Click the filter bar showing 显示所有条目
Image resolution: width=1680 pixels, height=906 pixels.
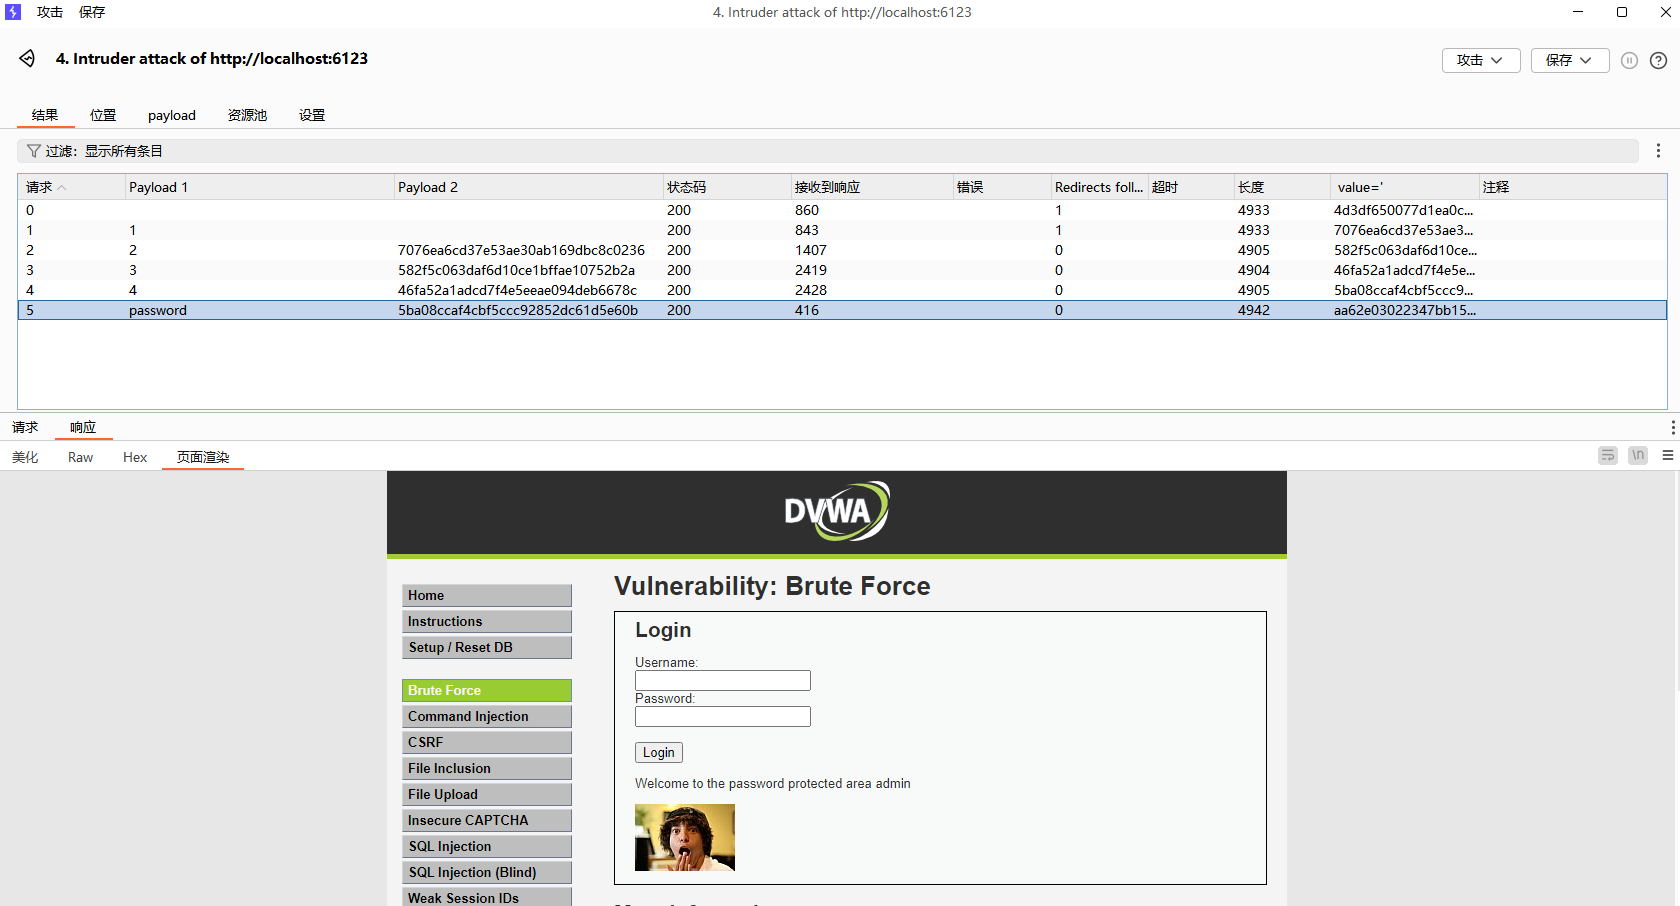pyautogui.click(x=828, y=151)
